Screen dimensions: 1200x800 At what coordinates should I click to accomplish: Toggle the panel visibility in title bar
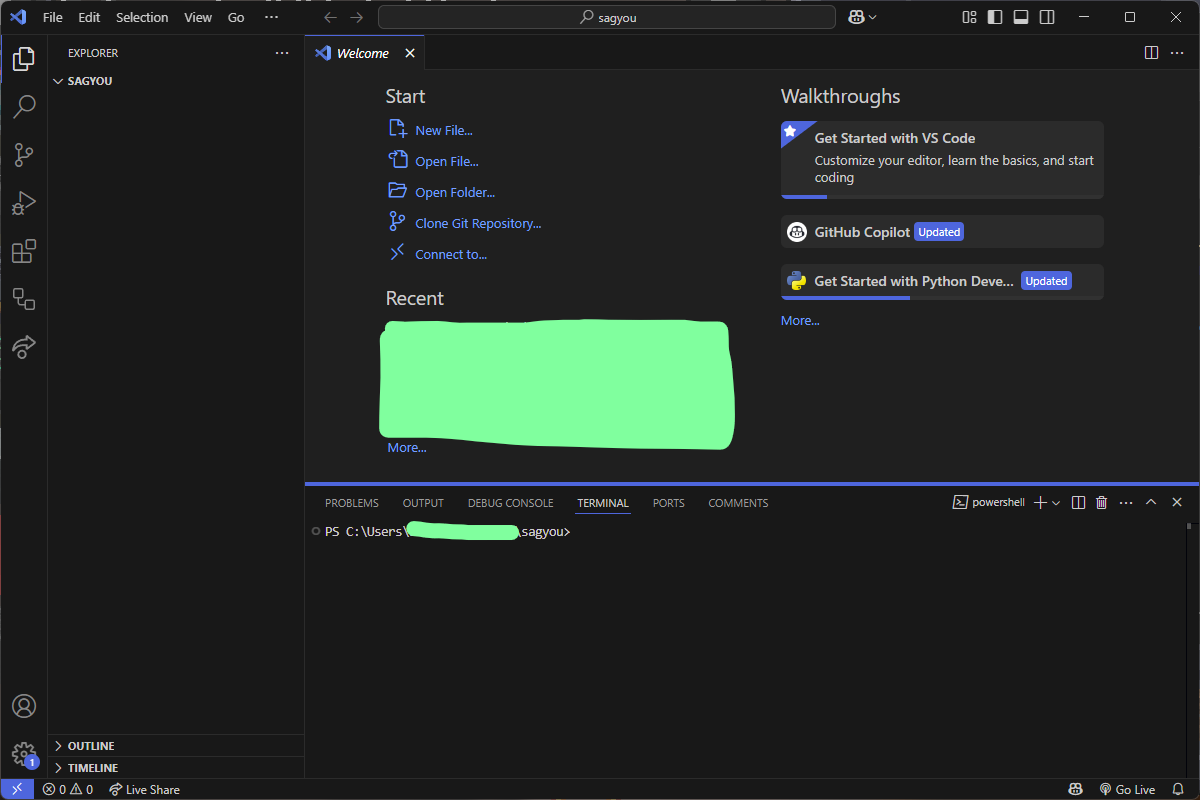coord(1021,17)
